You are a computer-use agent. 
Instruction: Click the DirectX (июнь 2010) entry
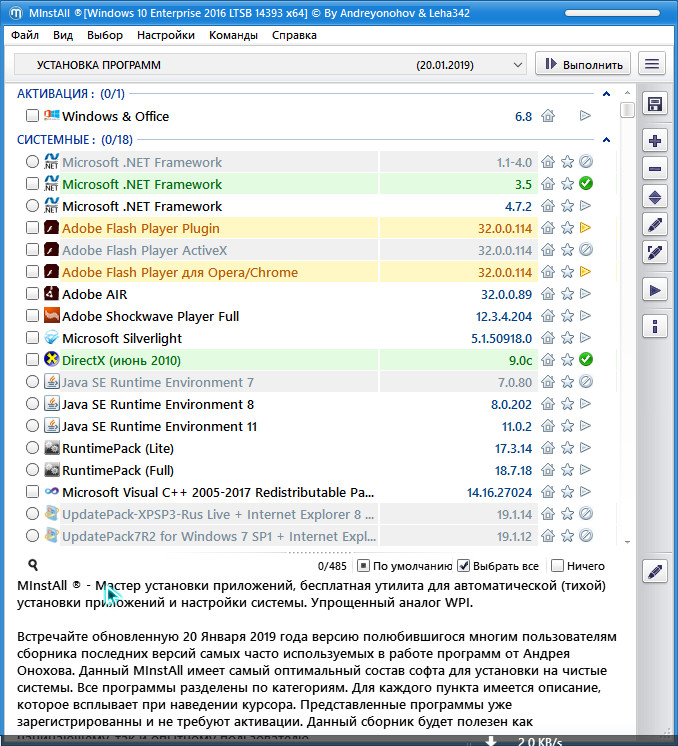coord(121,360)
